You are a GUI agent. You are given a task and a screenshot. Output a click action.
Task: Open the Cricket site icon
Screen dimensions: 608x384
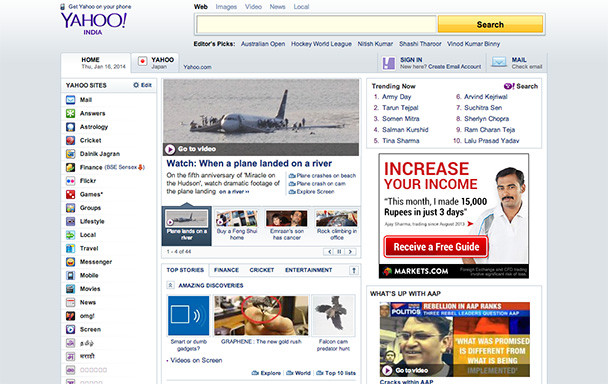click(70, 140)
